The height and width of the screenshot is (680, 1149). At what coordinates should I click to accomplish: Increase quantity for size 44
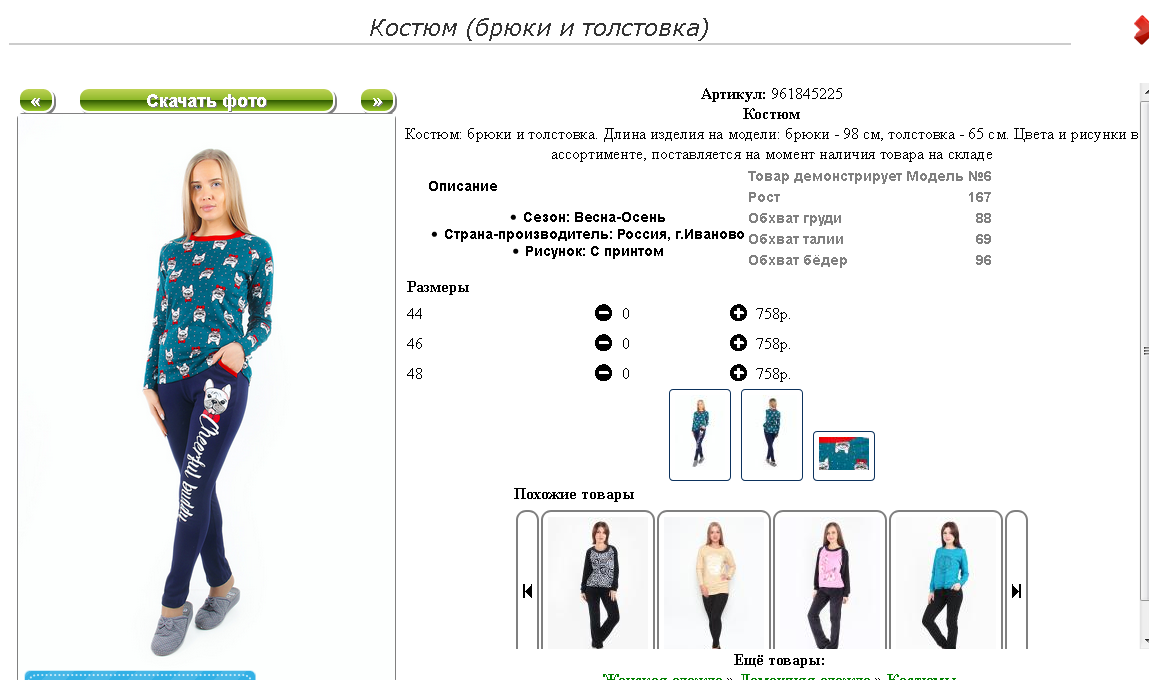tap(738, 313)
